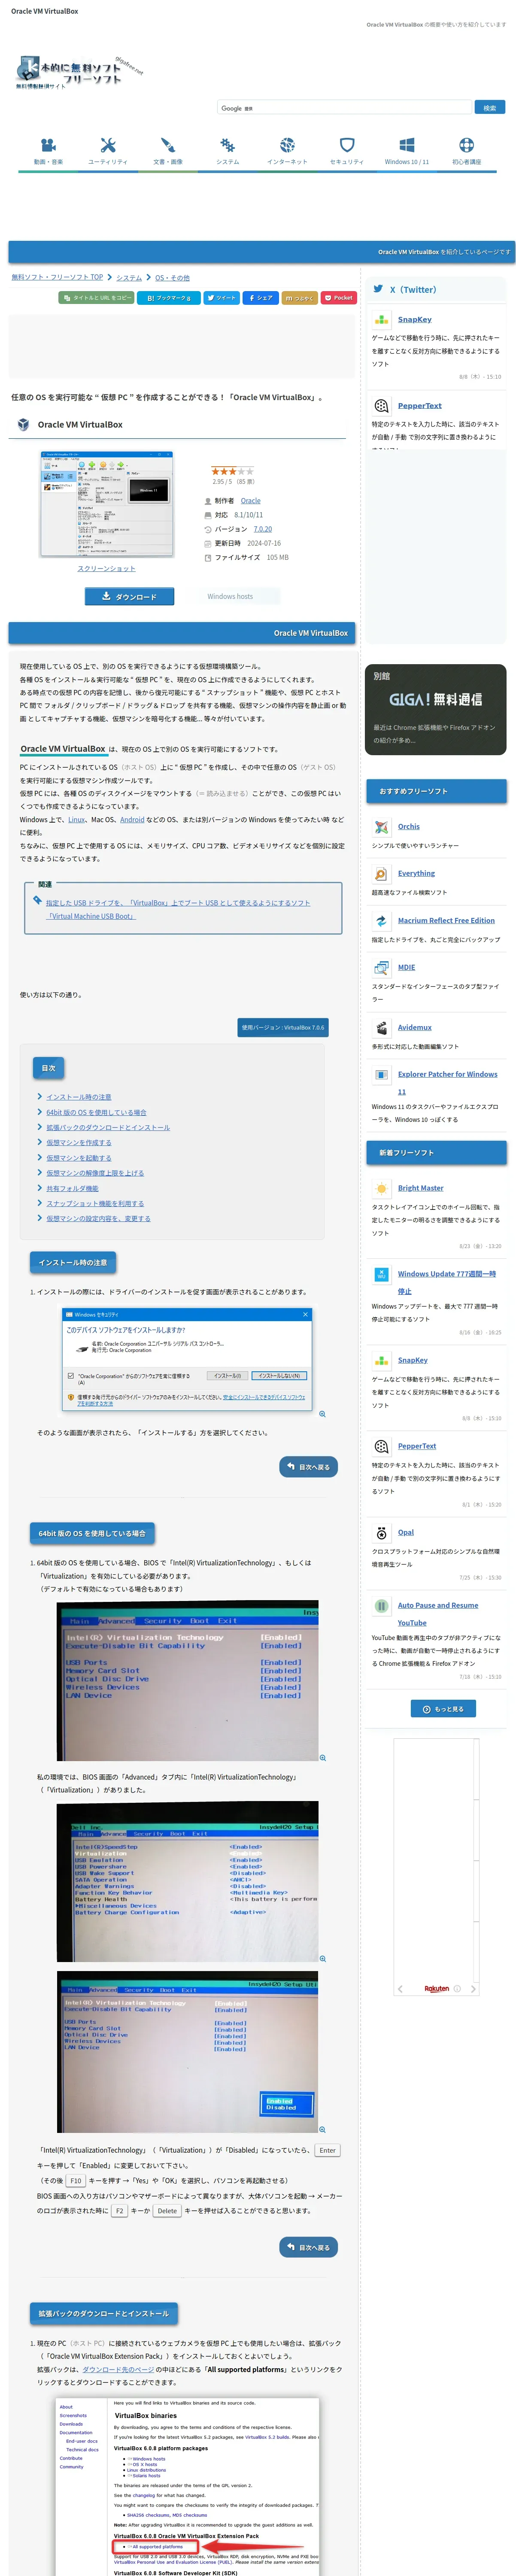Save to Pocket button

339,298
